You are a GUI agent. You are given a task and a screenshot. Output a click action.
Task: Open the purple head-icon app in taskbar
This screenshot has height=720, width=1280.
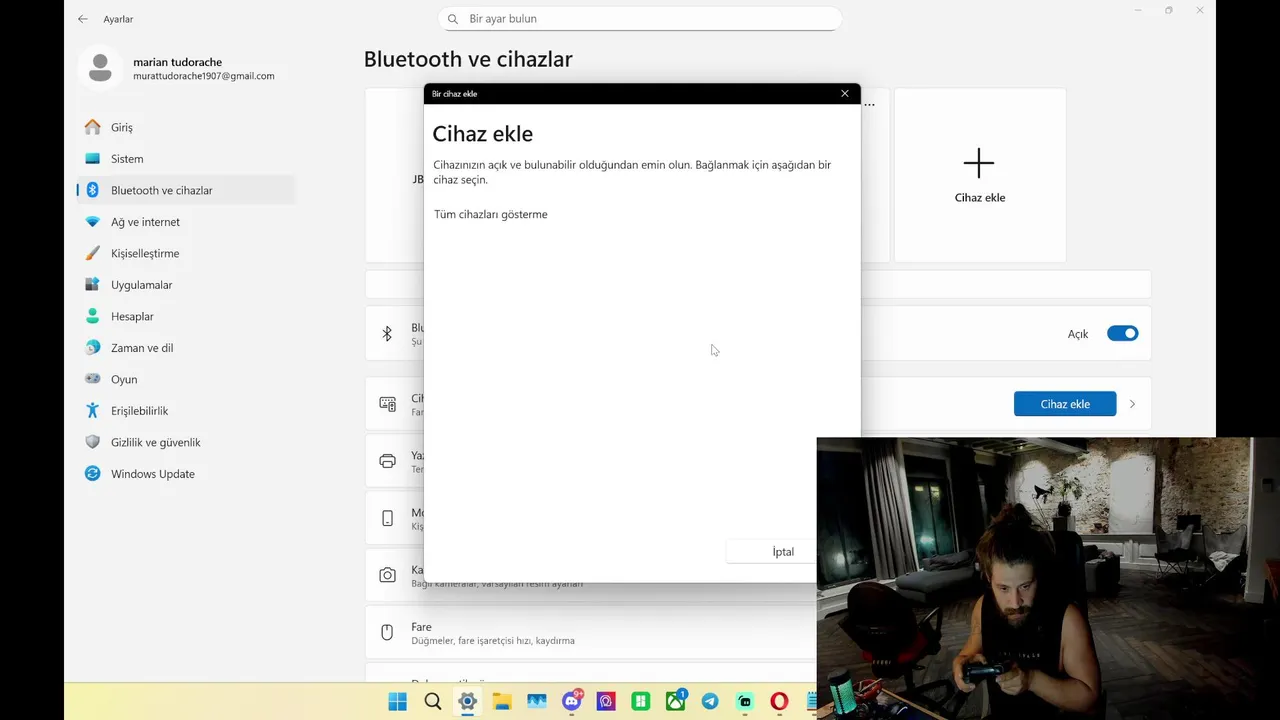[606, 701]
